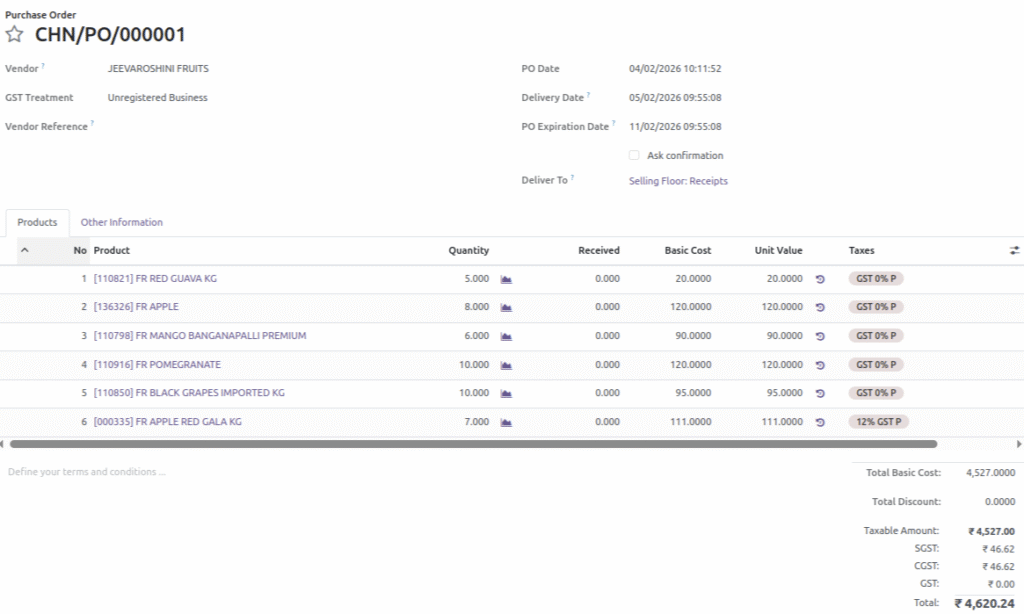Open the Selling Floor: Receipts link
Image resolution: width=1024 pixels, height=614 pixels.
tap(678, 181)
